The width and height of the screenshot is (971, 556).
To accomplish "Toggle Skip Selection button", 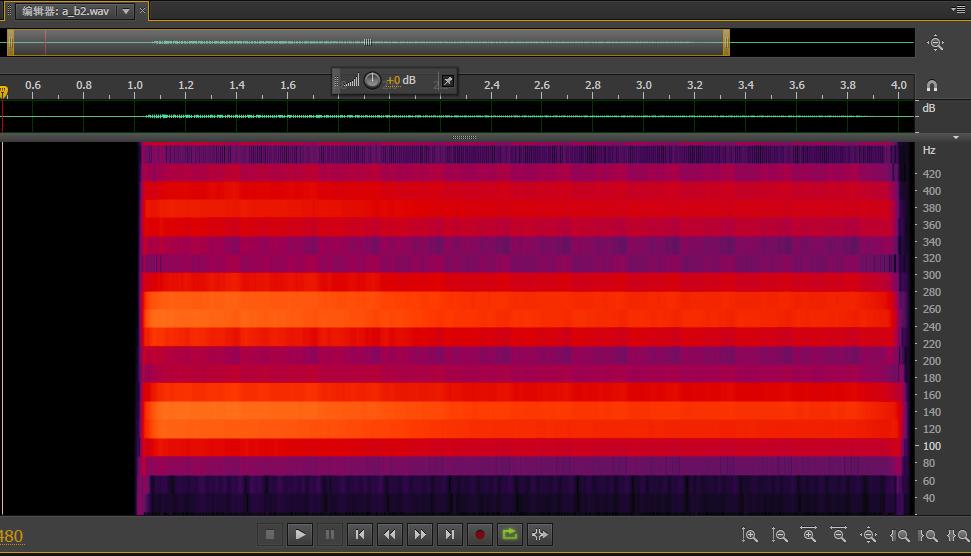I will 540,534.
